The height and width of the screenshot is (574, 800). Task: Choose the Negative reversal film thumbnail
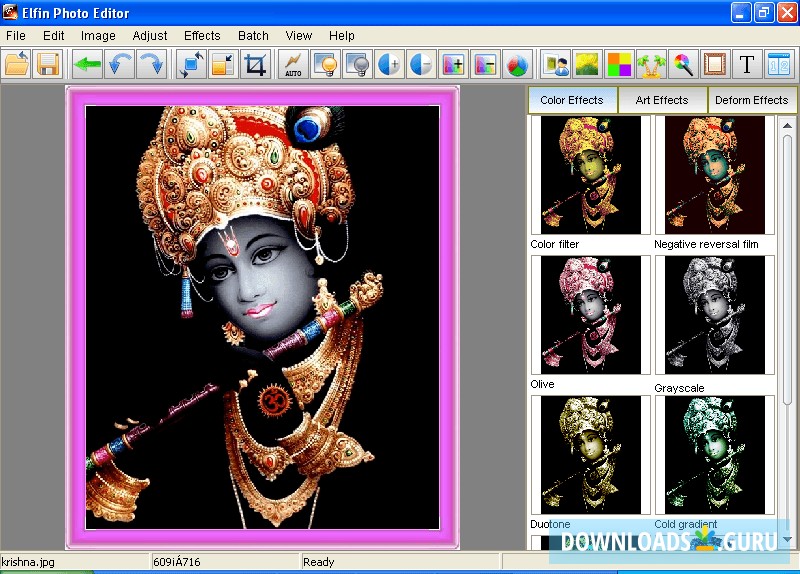pyautogui.click(x=714, y=175)
